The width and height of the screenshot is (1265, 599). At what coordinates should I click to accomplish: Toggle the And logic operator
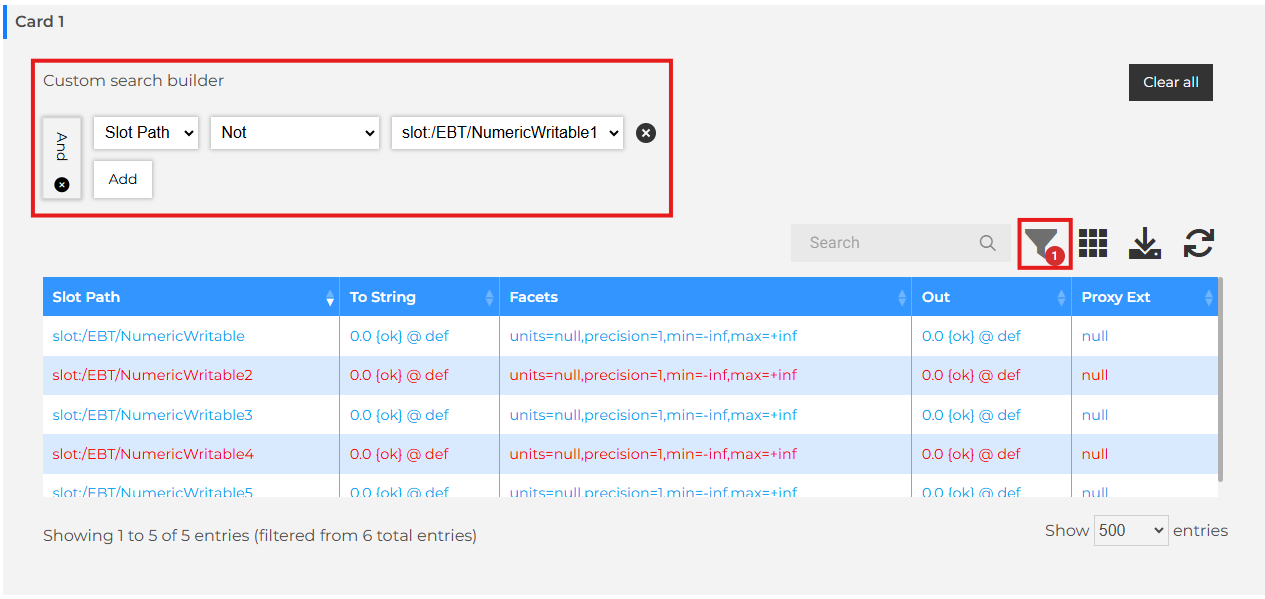click(x=62, y=147)
